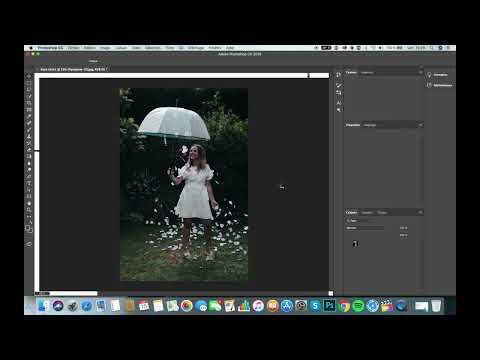Select the Spot Healing Brush tool
The width and height of the screenshot is (480, 360).
tap(29, 123)
